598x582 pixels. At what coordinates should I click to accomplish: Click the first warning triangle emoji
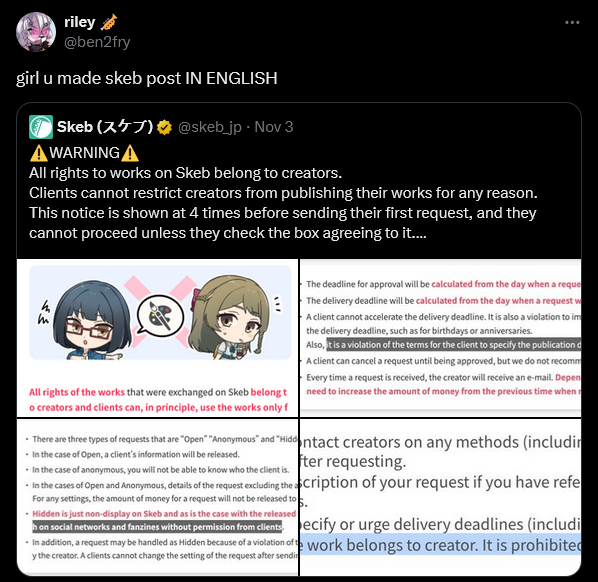coord(39,153)
